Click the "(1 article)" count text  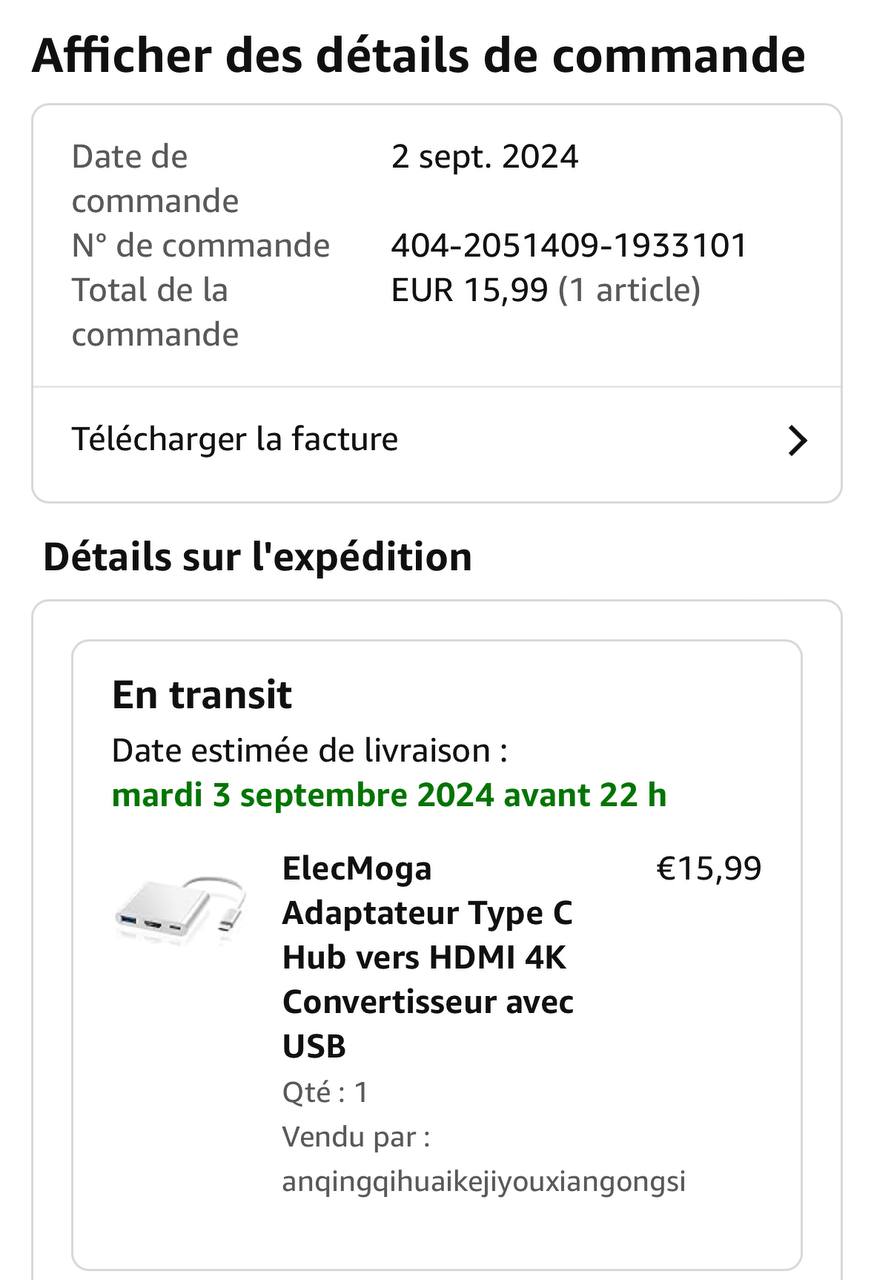(x=629, y=290)
